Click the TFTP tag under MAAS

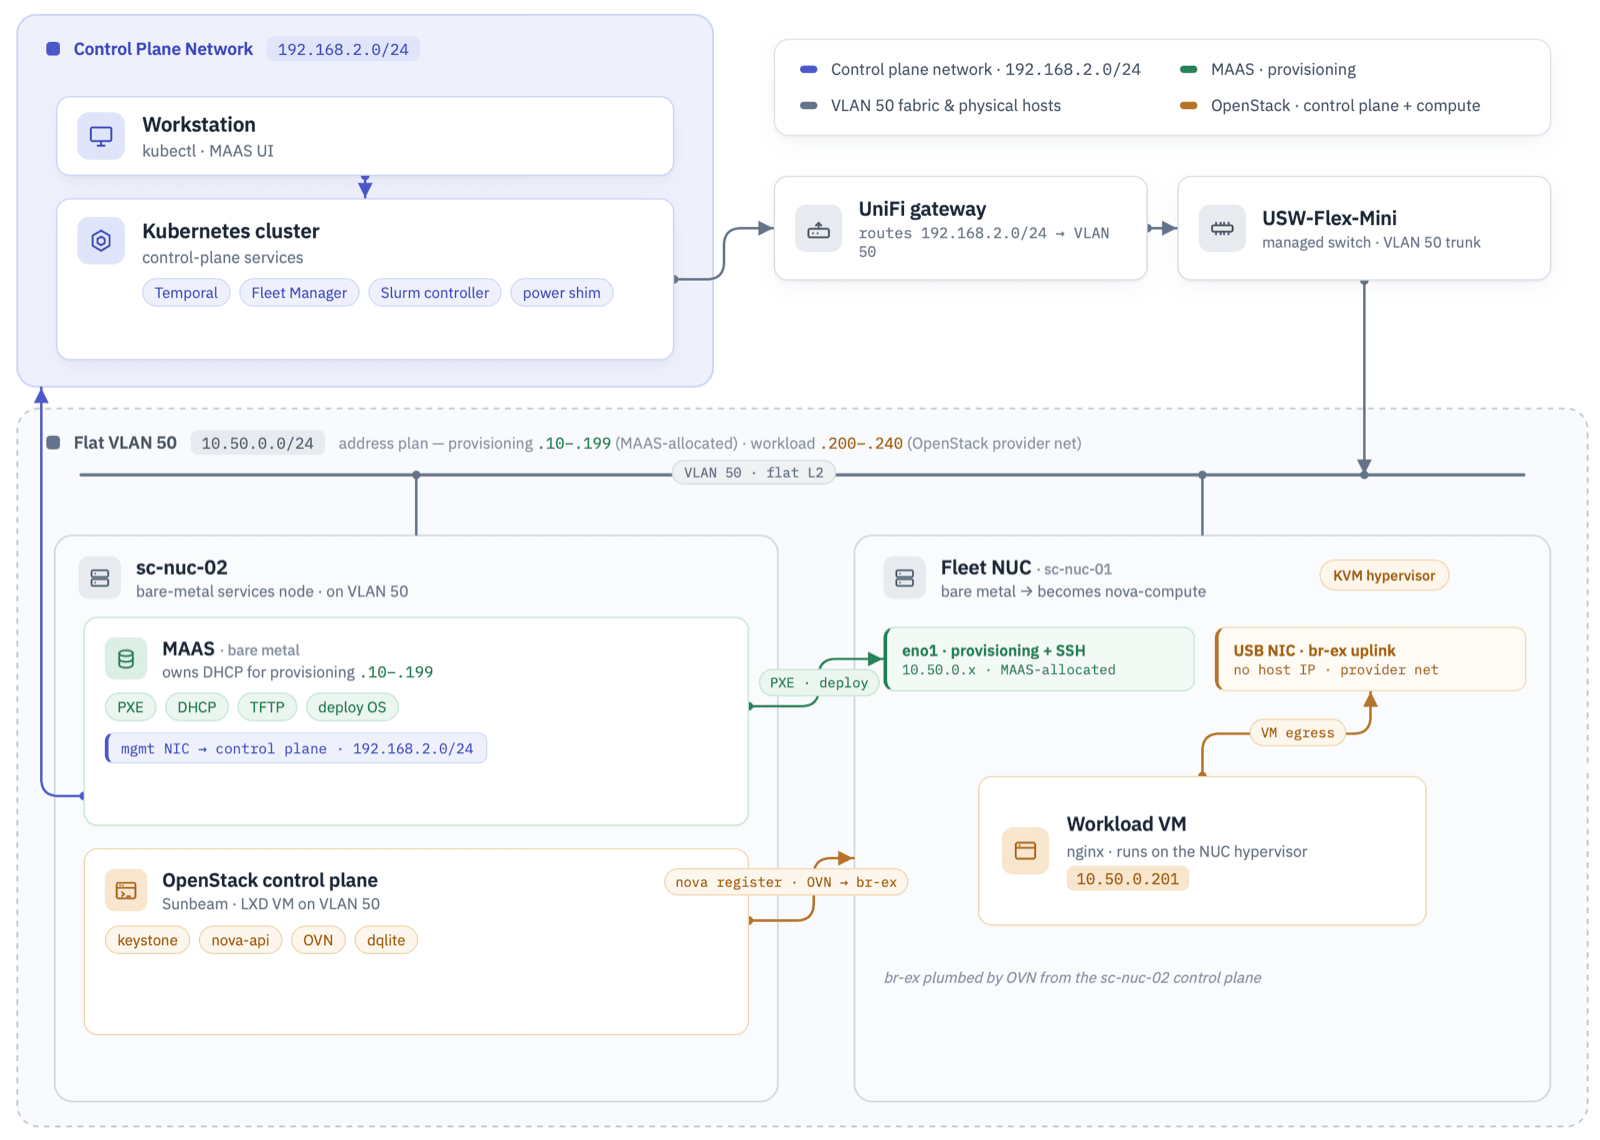[x=267, y=707]
